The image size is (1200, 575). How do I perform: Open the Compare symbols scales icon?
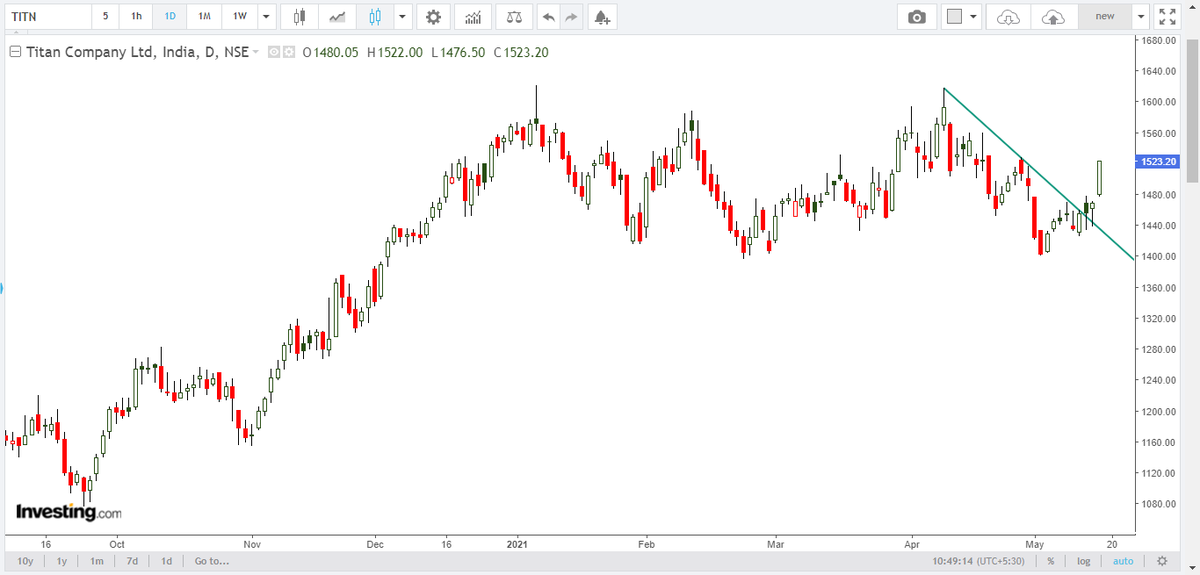[513, 17]
